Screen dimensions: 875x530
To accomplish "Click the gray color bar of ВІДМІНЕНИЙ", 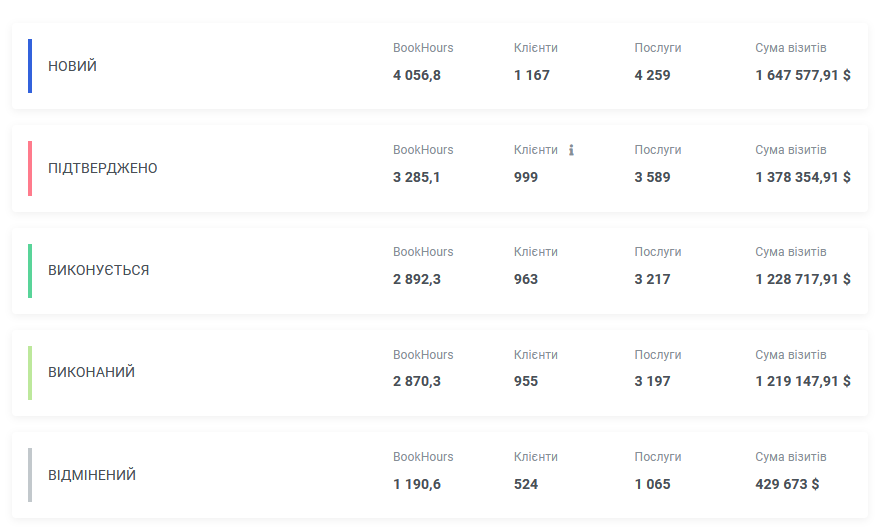I will tap(30, 475).
